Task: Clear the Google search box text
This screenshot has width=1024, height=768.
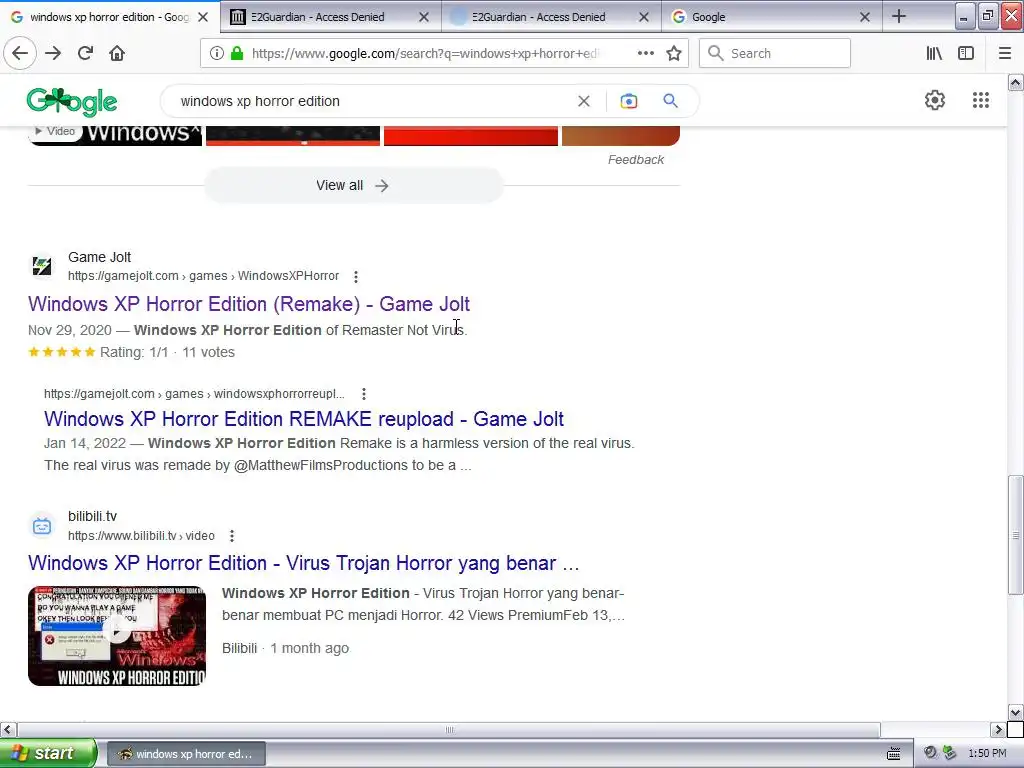Action: (584, 101)
